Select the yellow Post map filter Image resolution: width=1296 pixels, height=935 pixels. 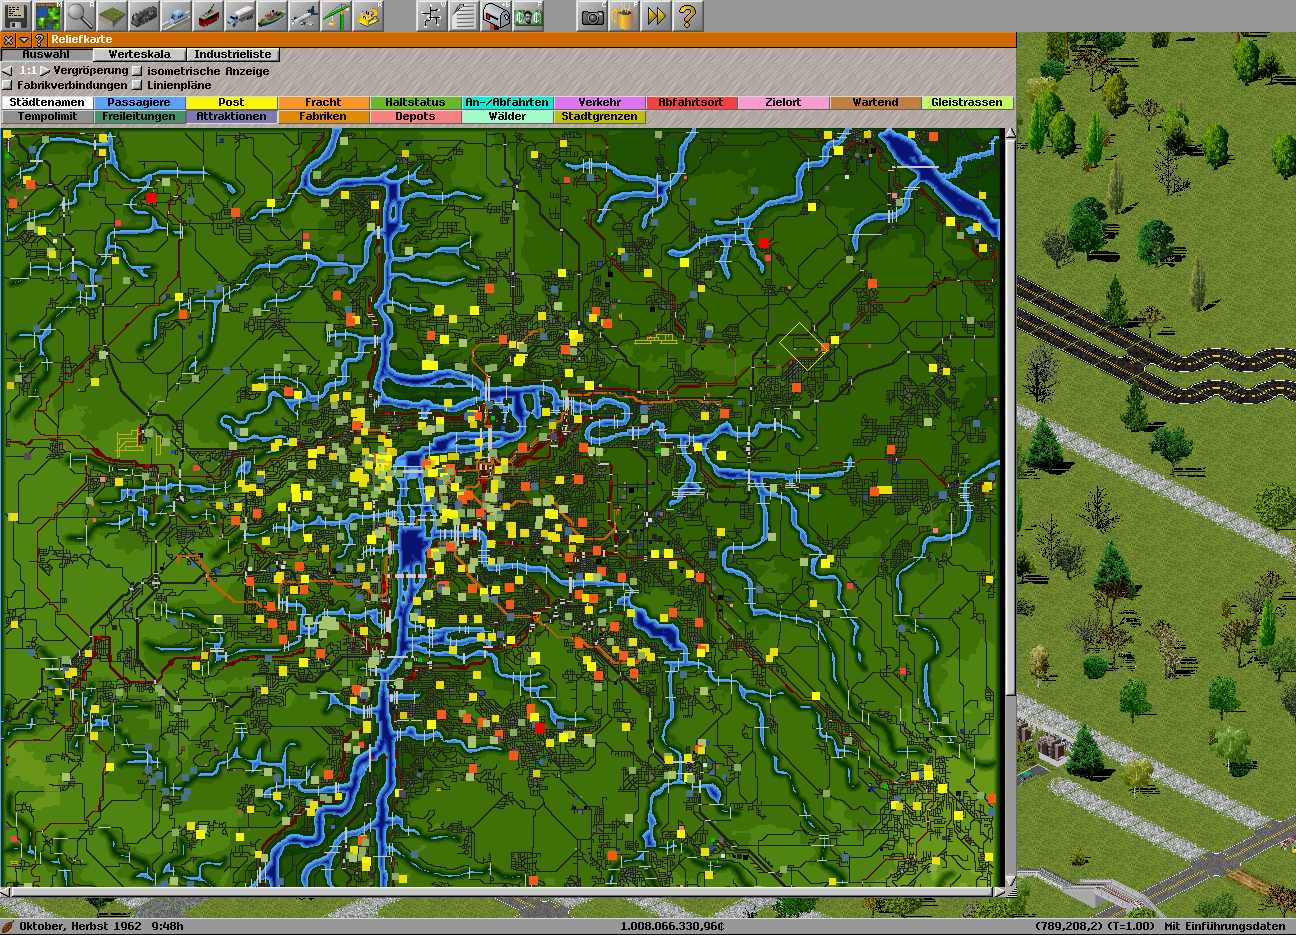point(231,103)
